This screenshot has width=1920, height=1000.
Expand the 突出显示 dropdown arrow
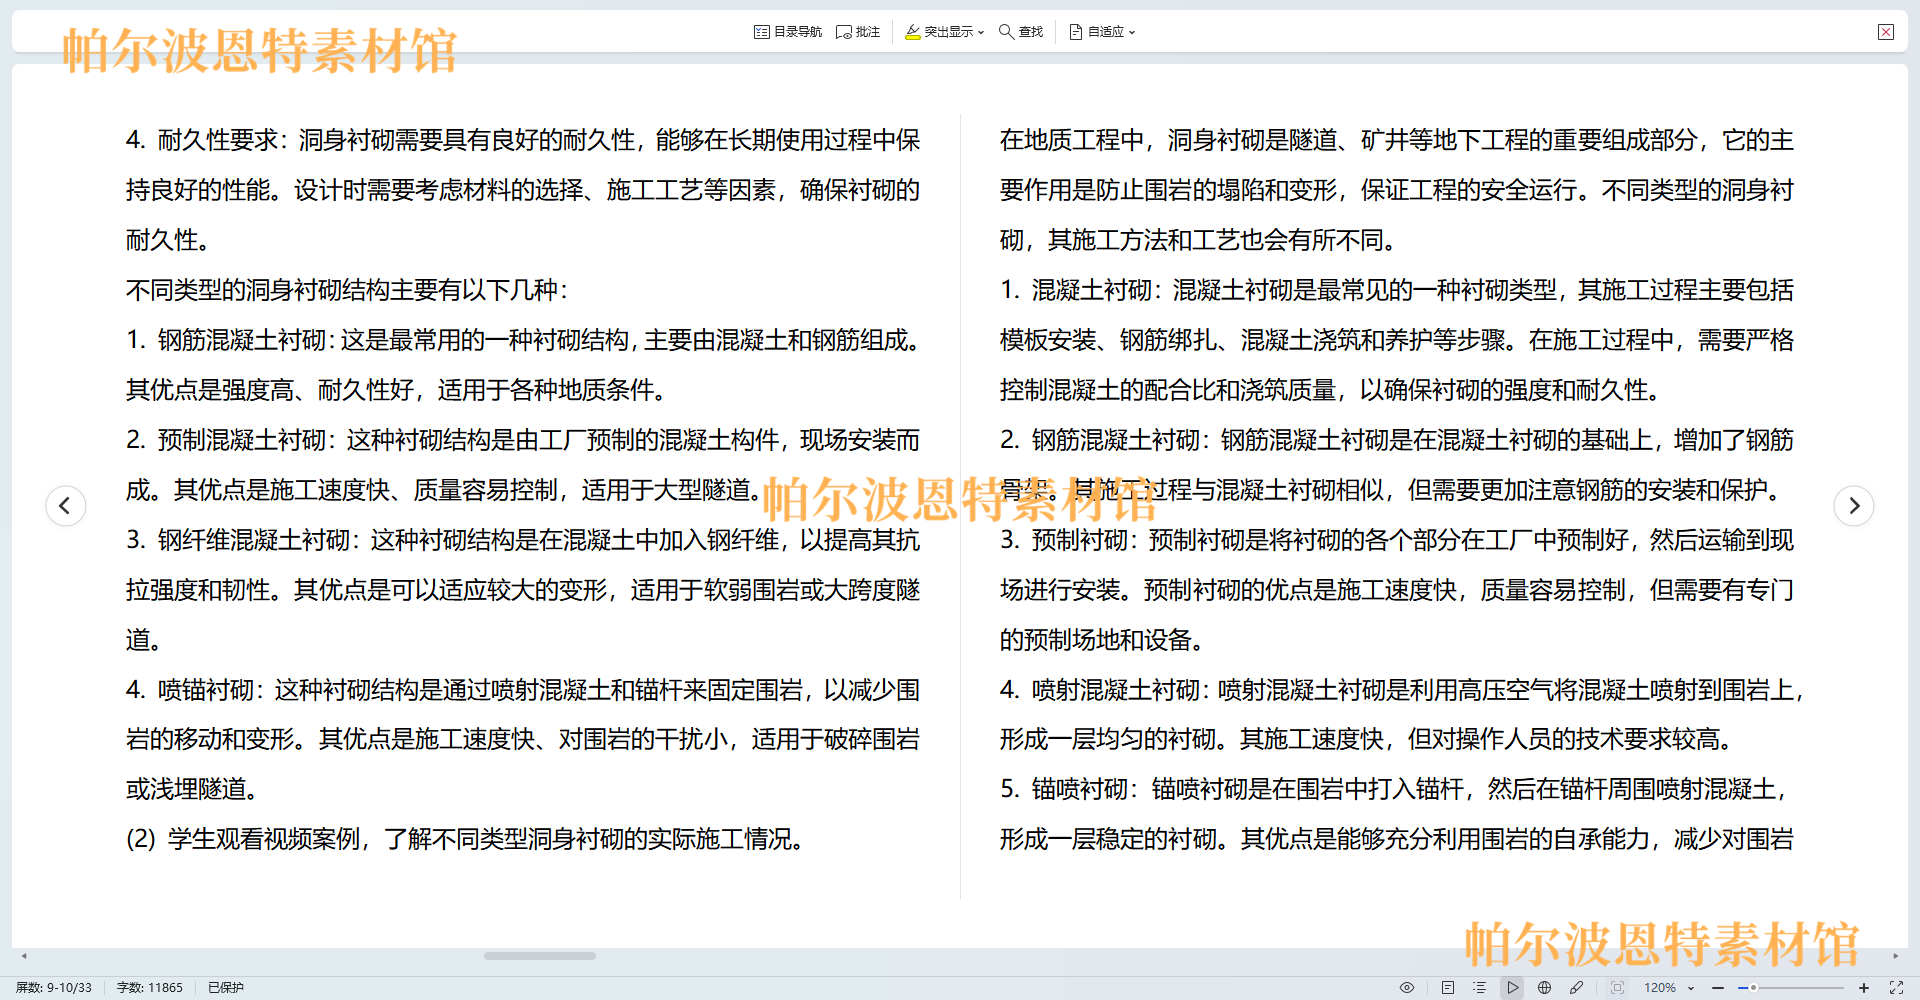click(981, 32)
